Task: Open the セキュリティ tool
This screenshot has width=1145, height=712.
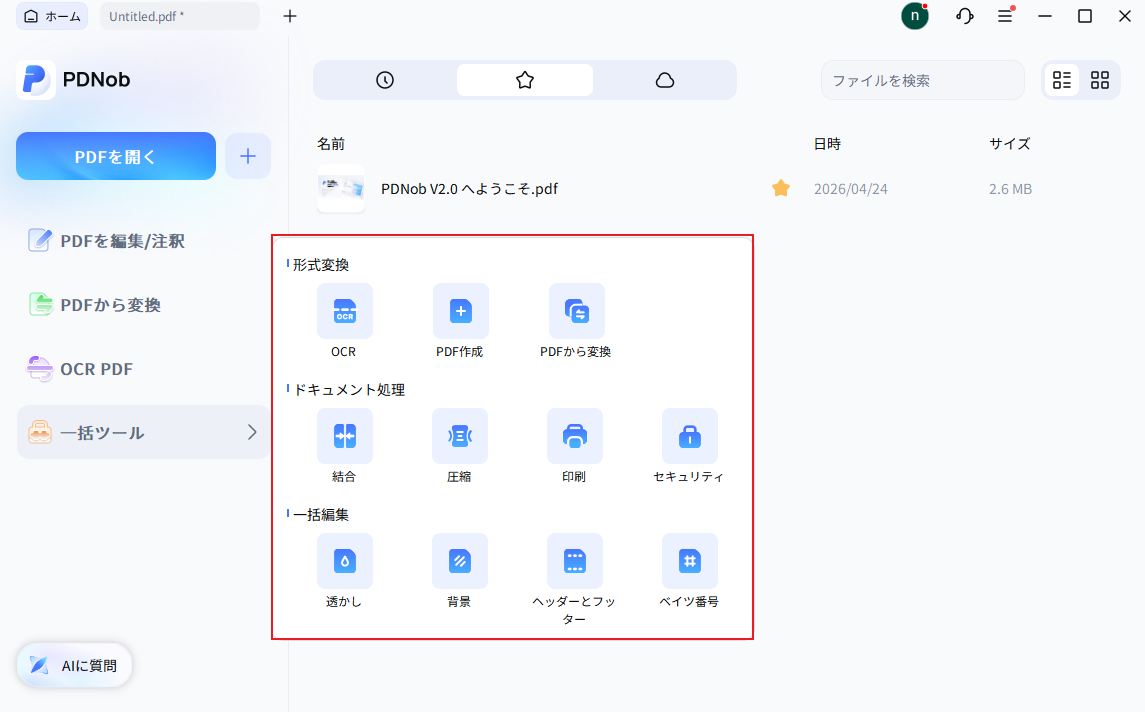Action: point(689,436)
